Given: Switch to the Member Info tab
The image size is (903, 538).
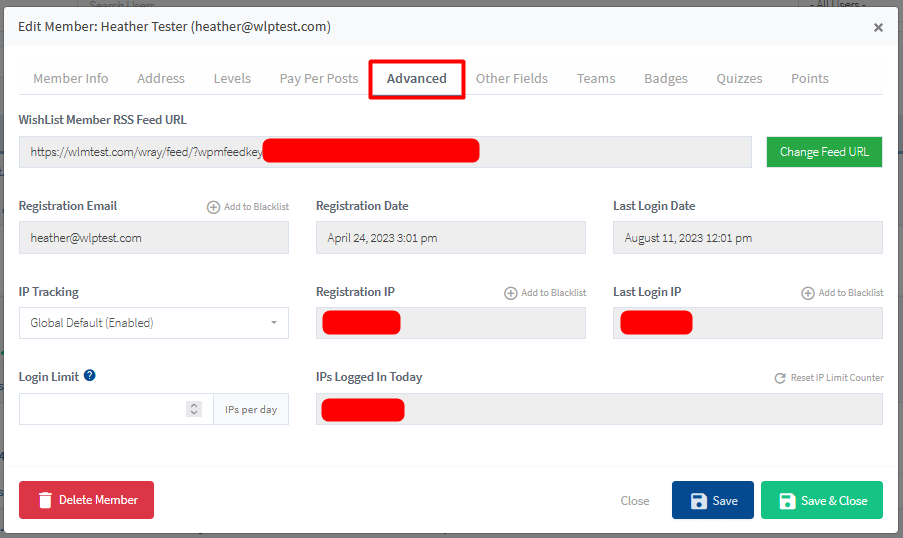Looking at the screenshot, I should point(70,78).
